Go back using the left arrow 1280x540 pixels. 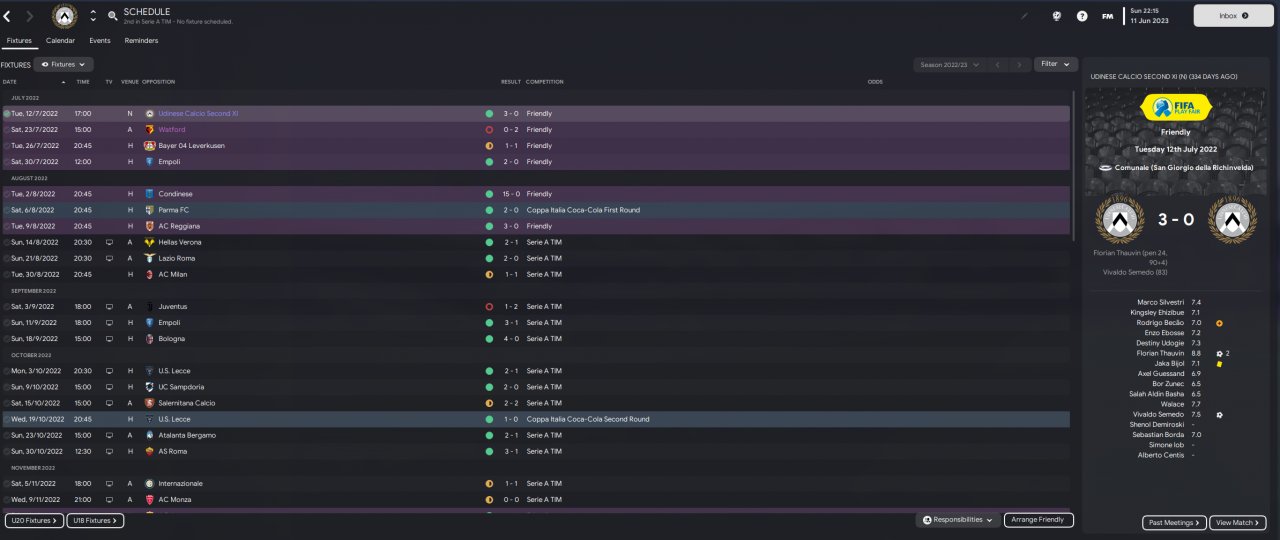point(7,16)
